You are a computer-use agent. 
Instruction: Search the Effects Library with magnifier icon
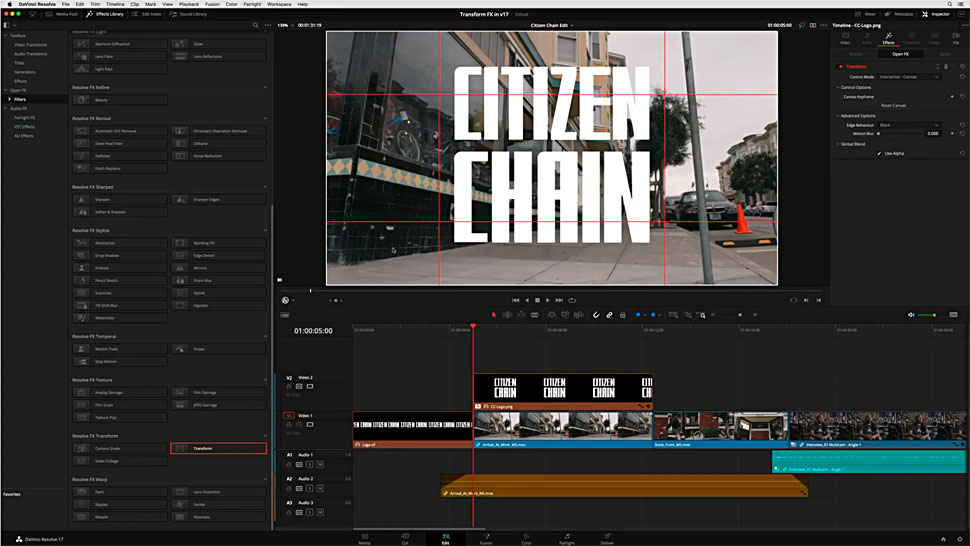point(255,25)
